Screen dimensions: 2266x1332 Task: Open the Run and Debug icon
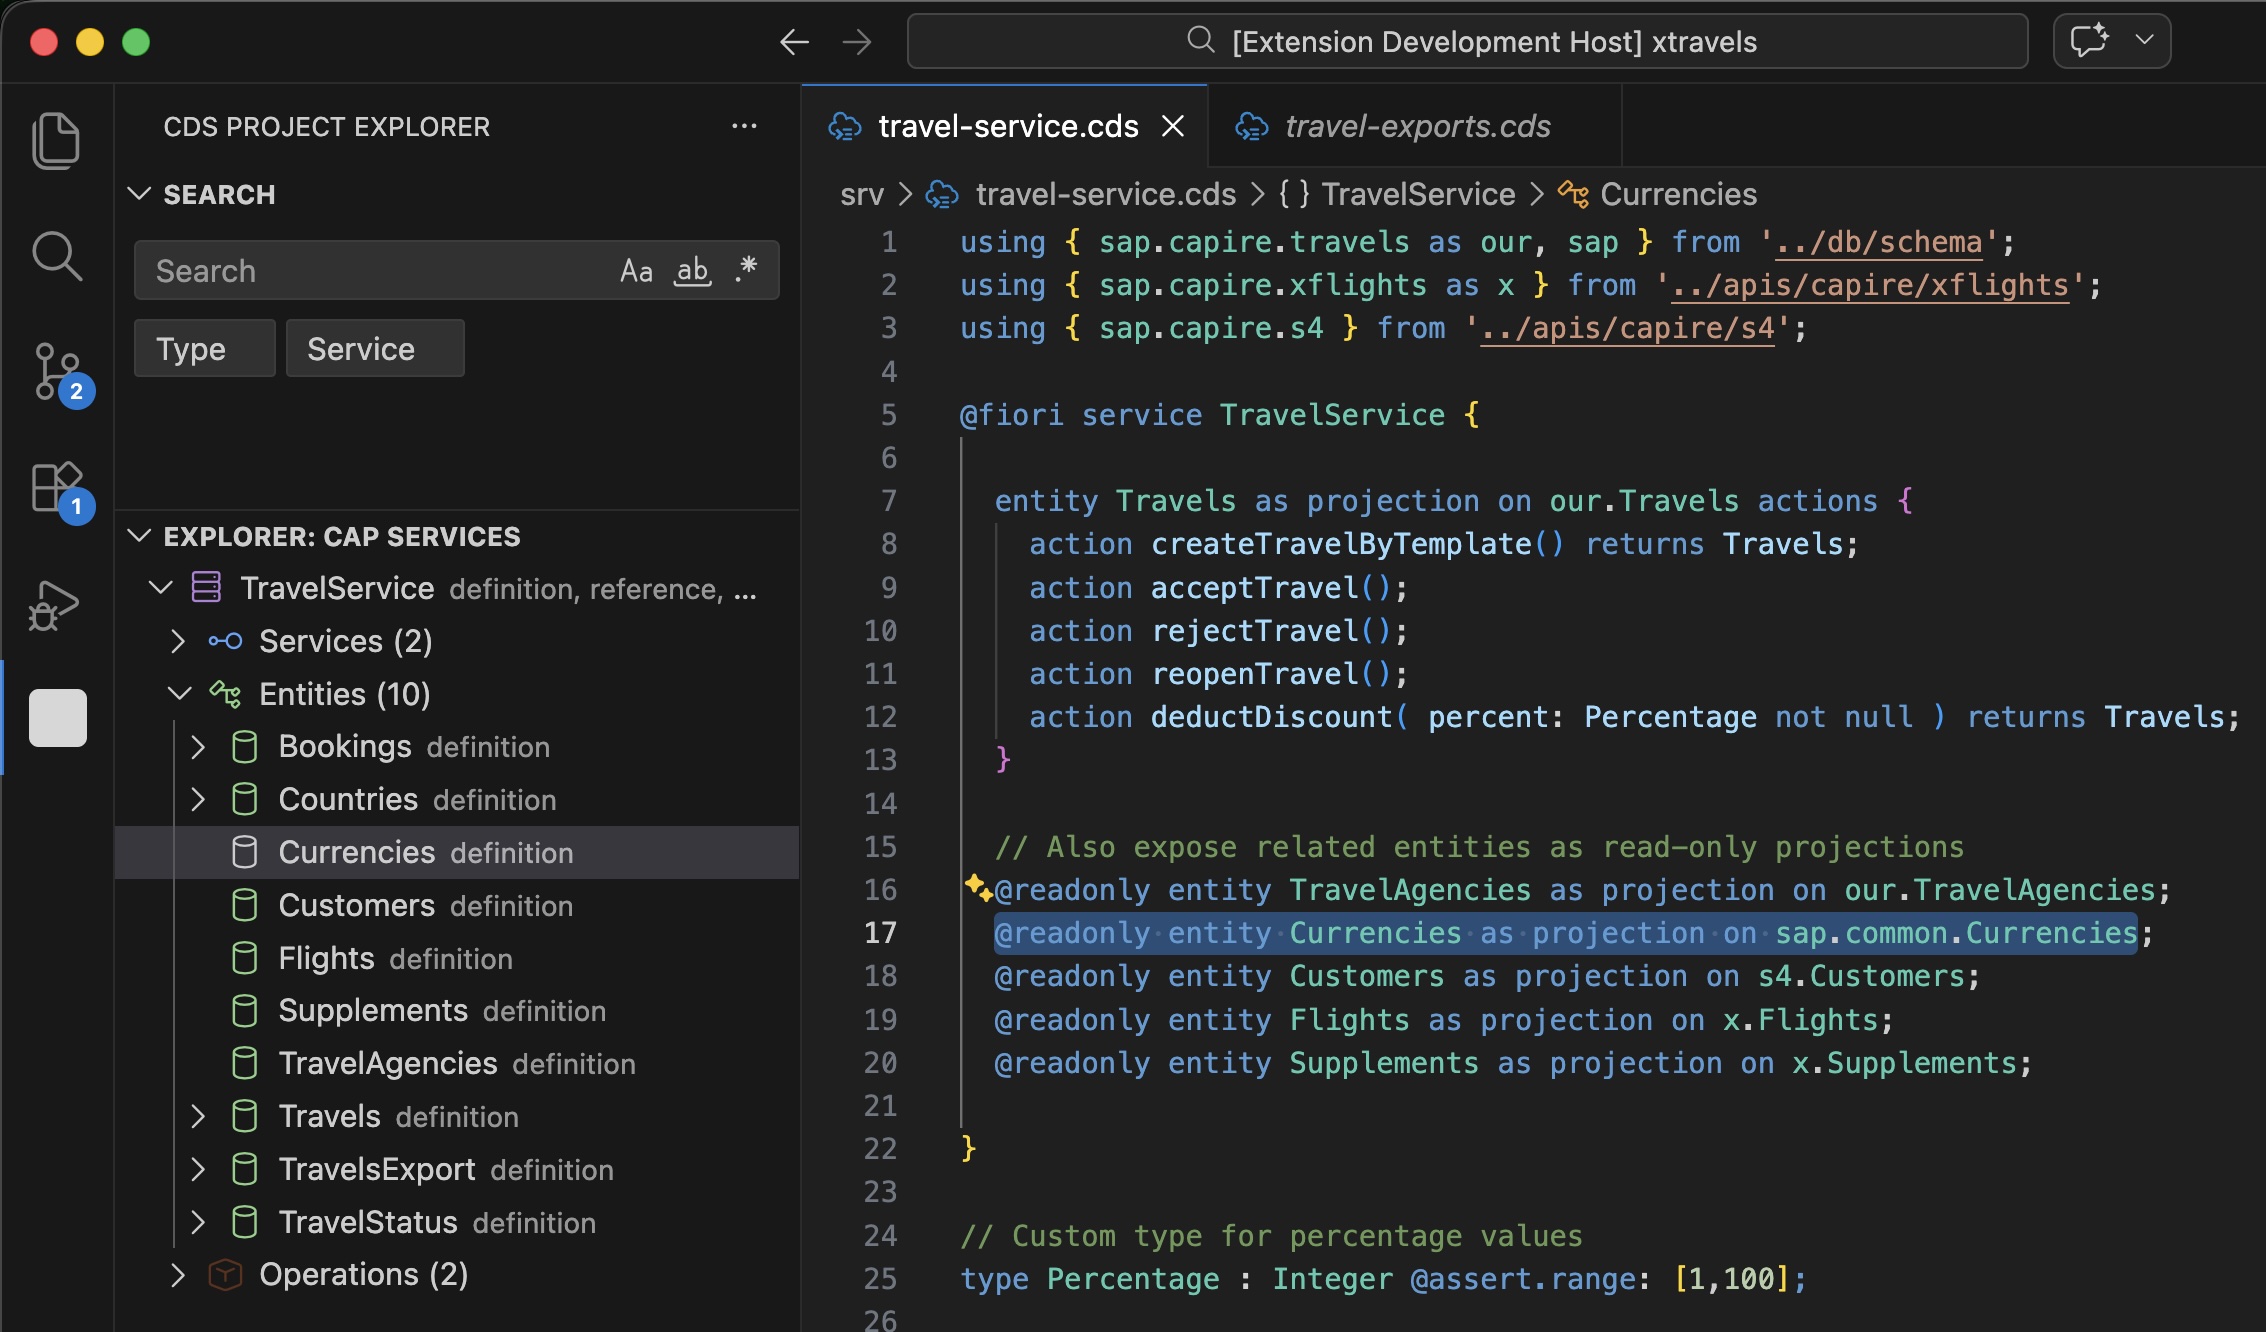[x=54, y=604]
